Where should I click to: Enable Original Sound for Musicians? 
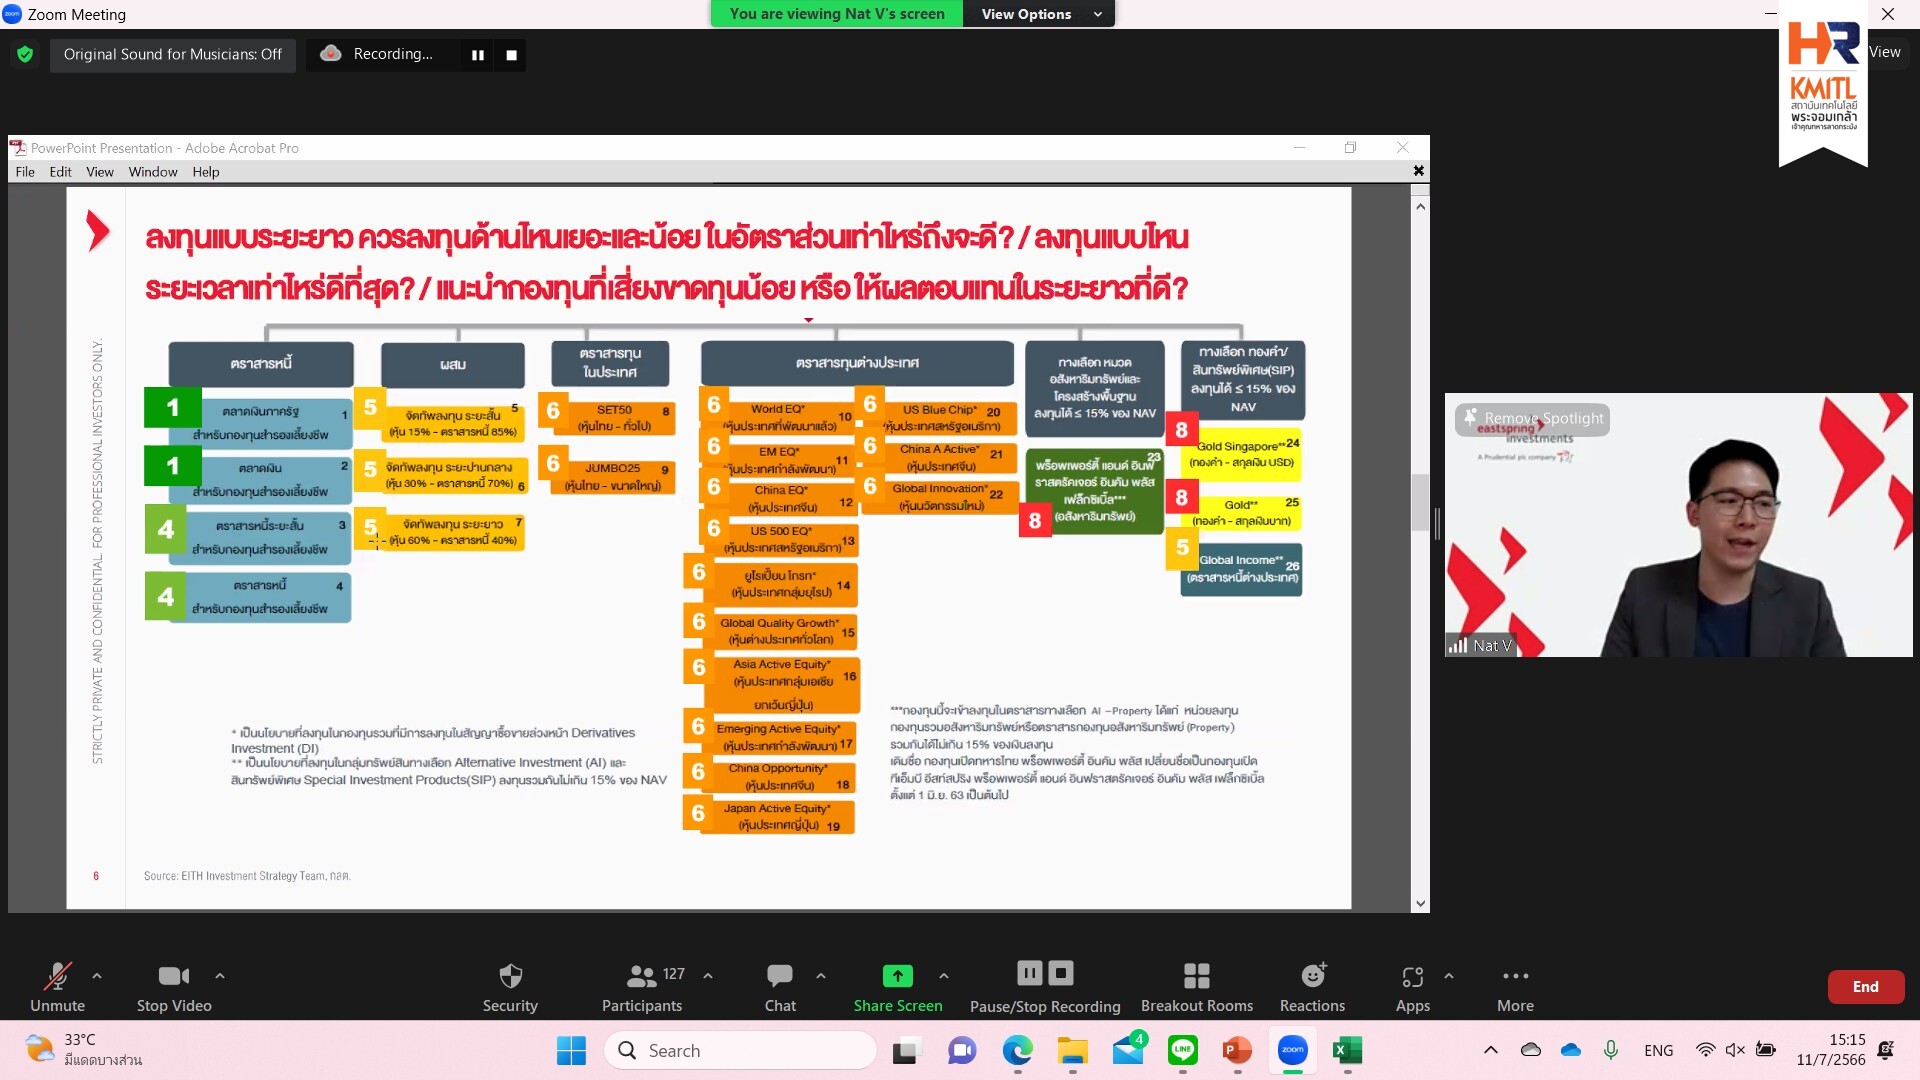172,55
